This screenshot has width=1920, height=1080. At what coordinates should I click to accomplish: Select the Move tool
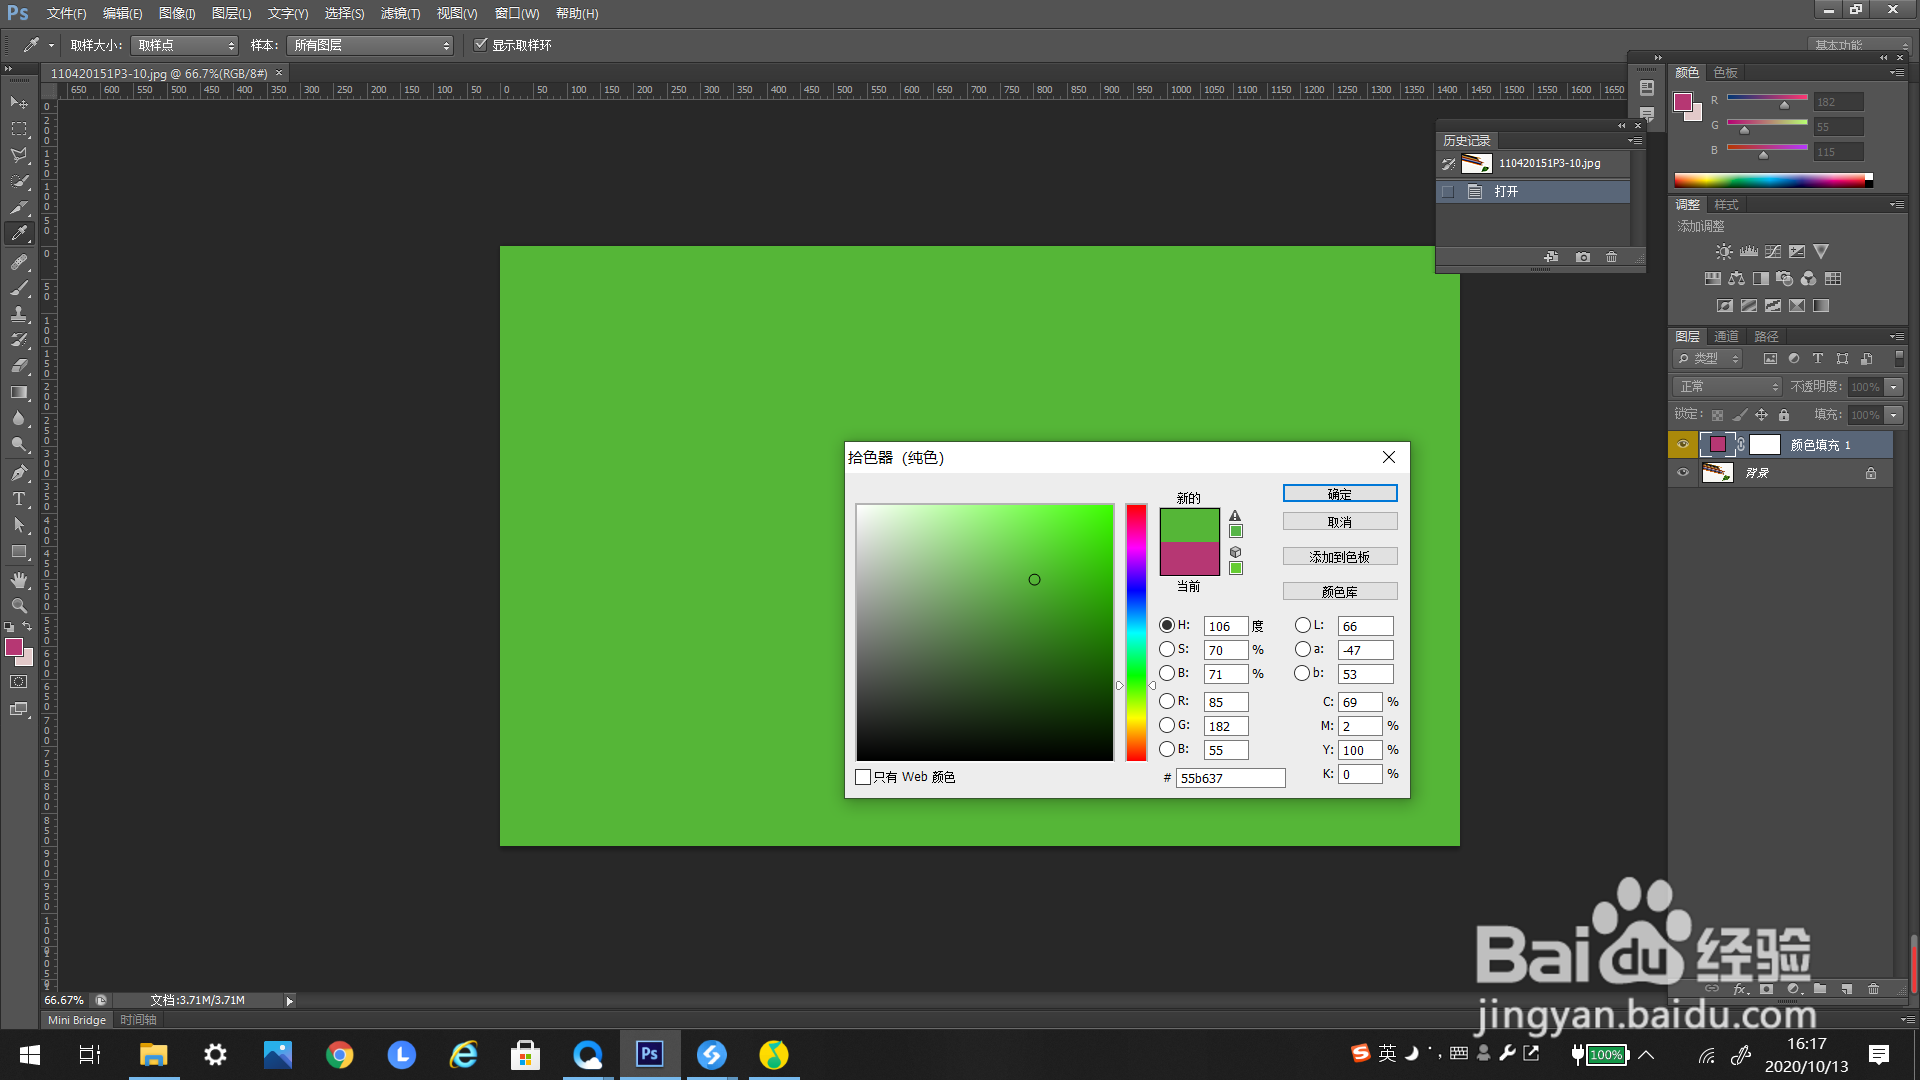click(x=19, y=103)
